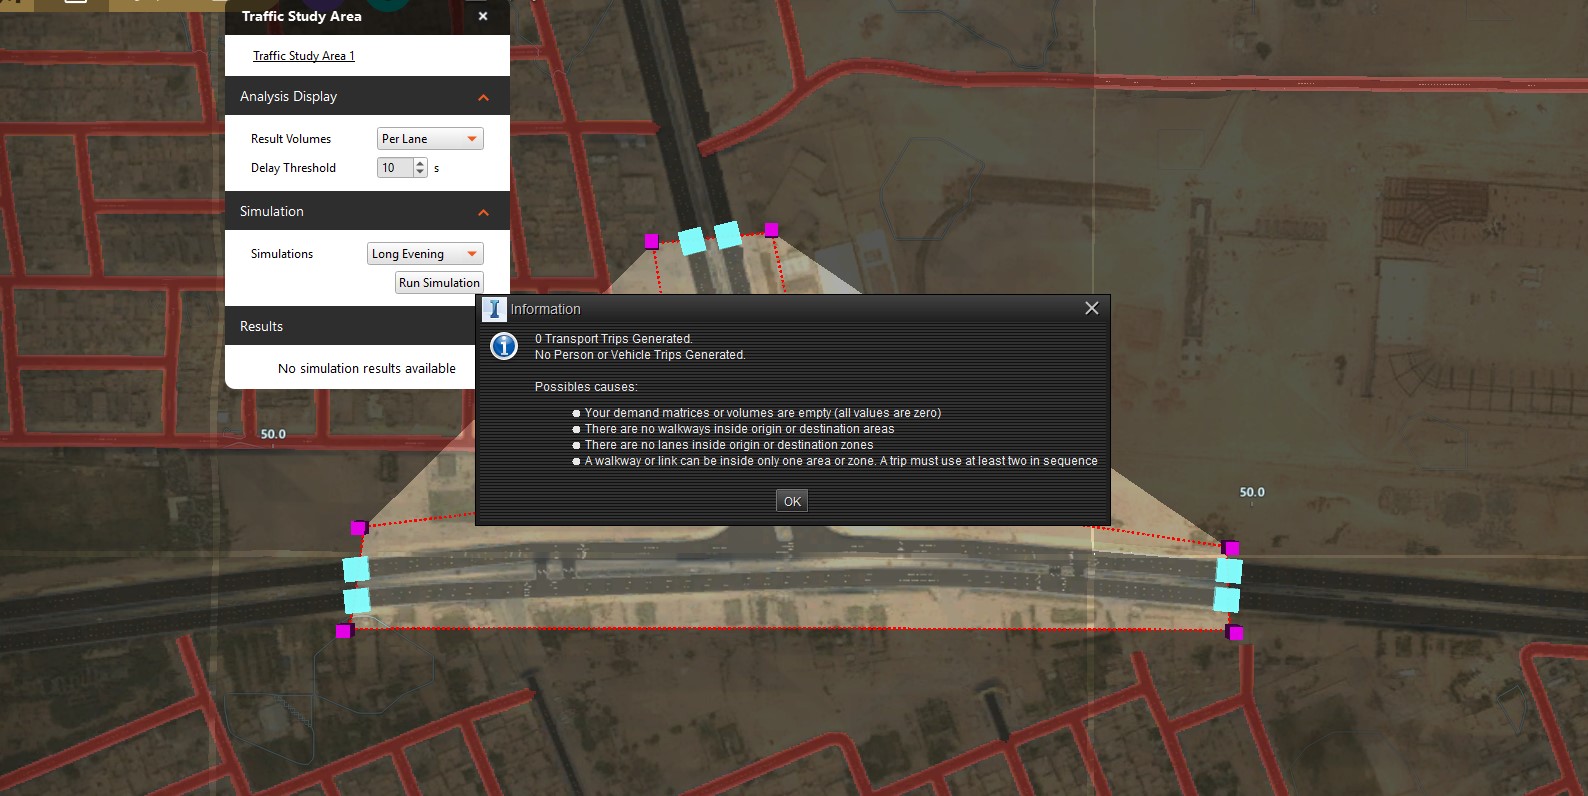1588x796 pixels.
Task: Click the 50.0 map label on the left
Action: [x=273, y=434]
